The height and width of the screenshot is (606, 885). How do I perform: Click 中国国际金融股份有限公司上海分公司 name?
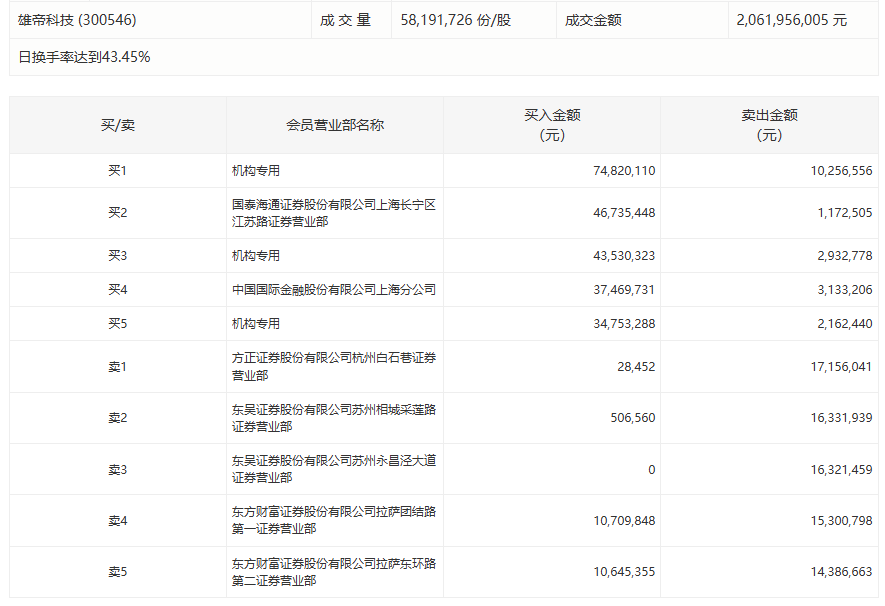point(334,289)
